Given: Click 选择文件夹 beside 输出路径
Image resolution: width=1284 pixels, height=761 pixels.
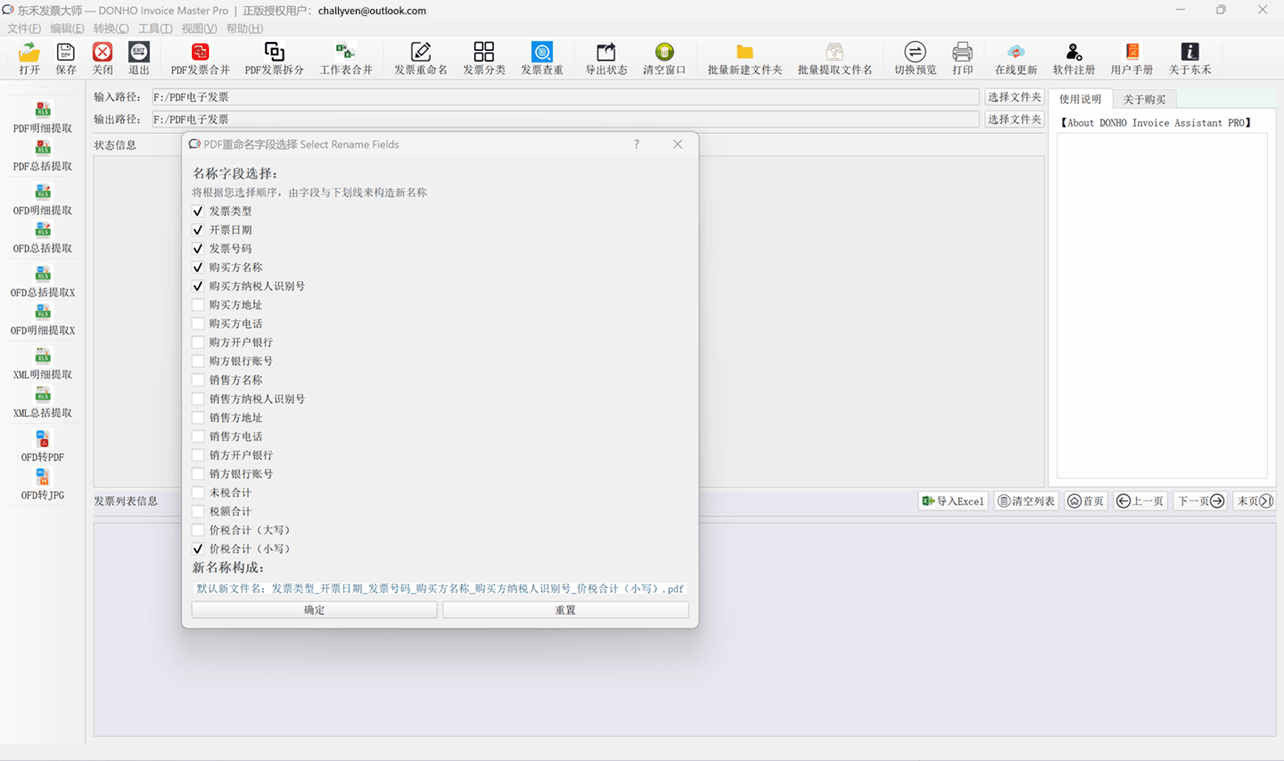Looking at the screenshot, I should 1014,119.
